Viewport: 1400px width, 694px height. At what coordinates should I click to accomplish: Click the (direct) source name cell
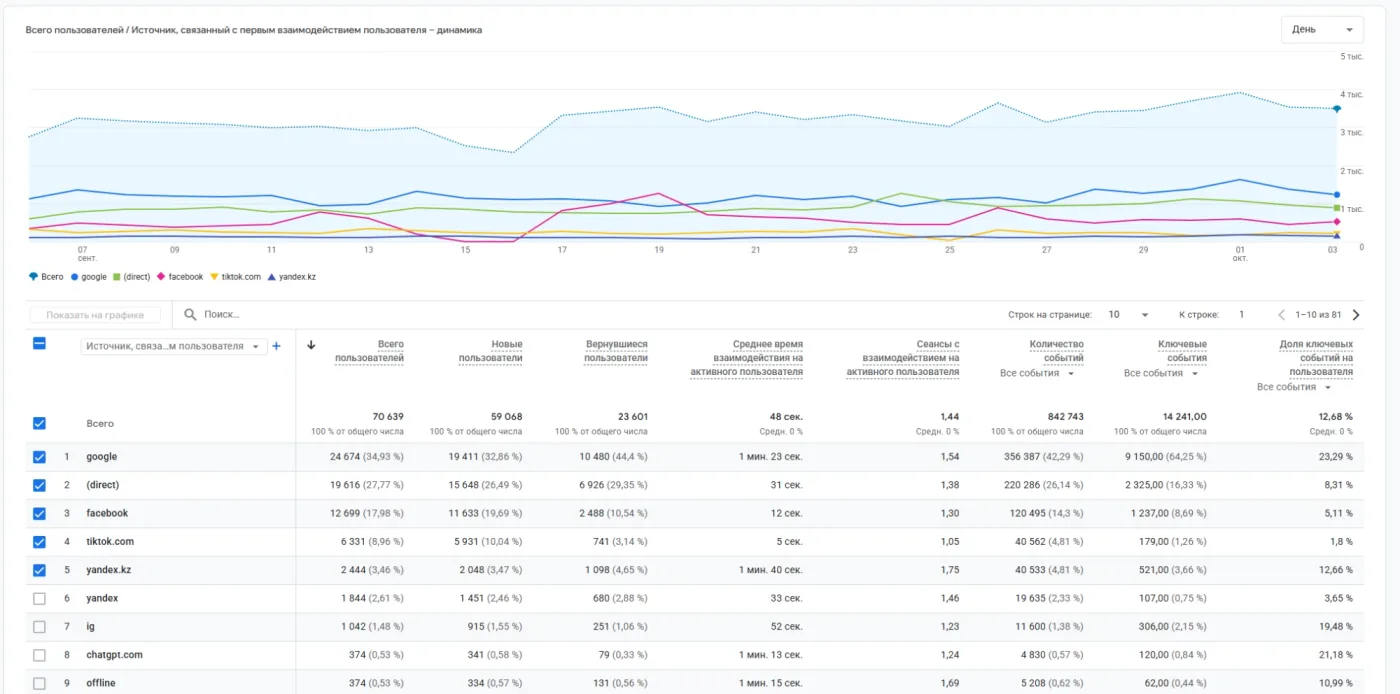coord(103,485)
